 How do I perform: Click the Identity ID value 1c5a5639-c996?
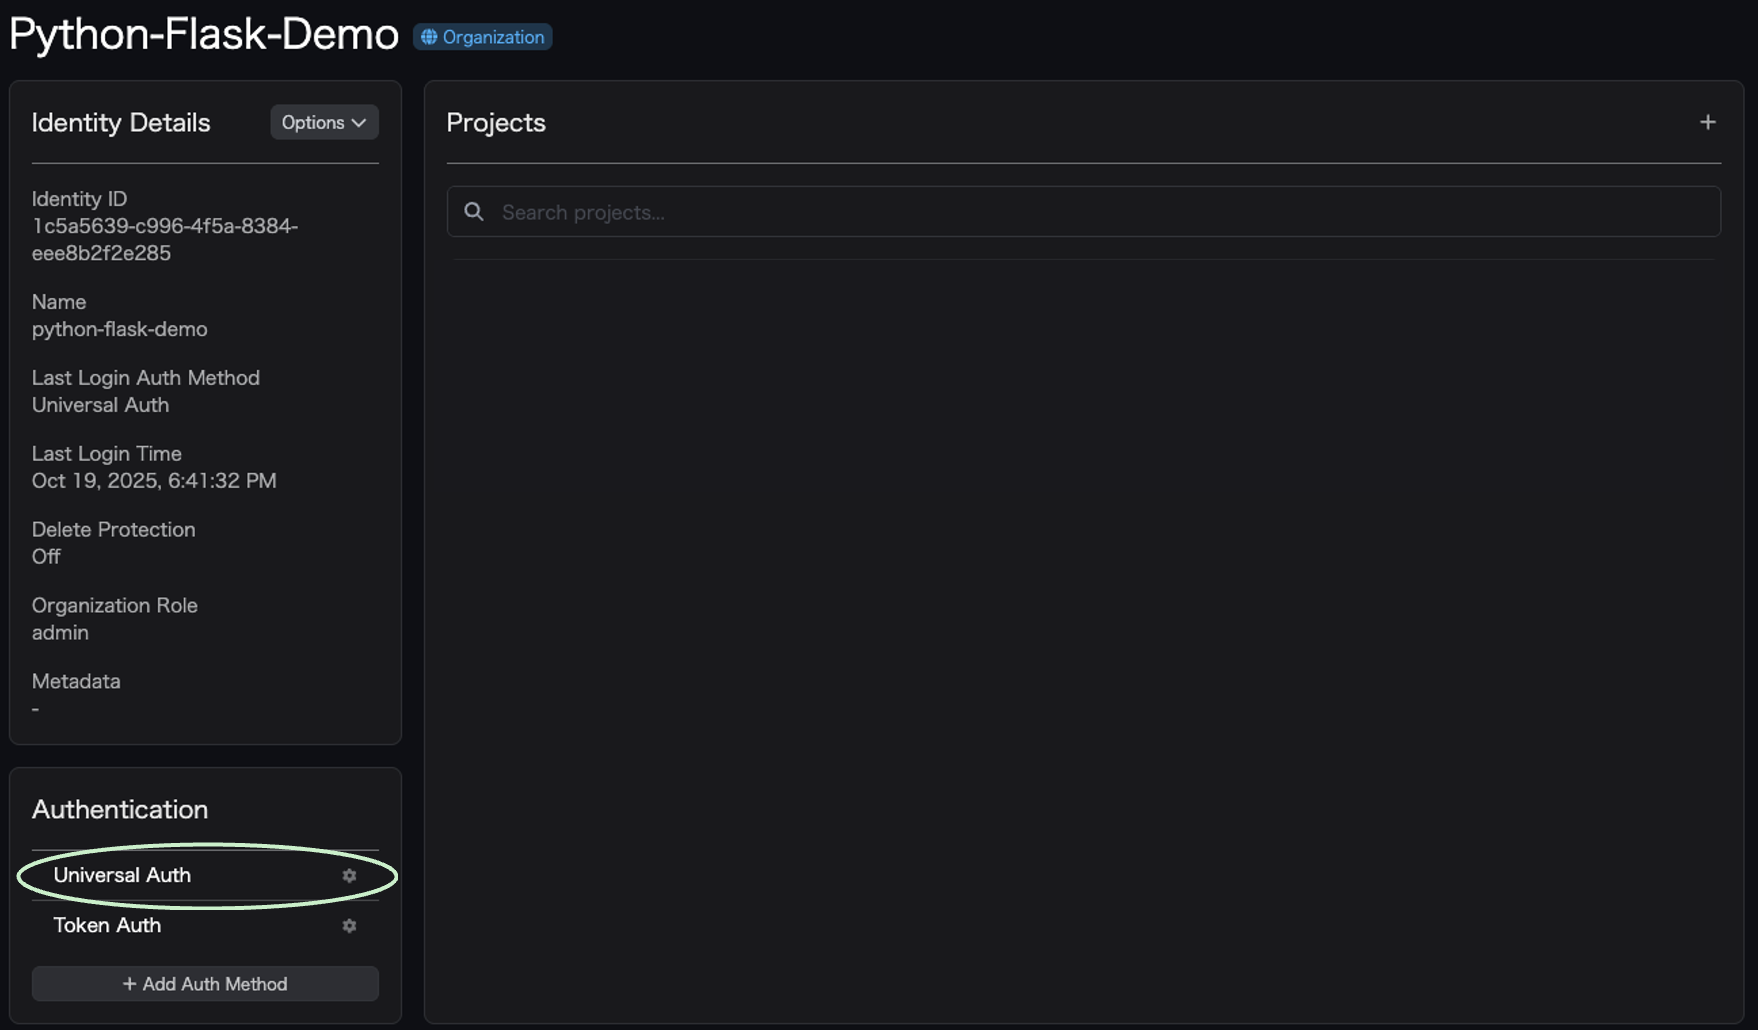click(x=165, y=240)
